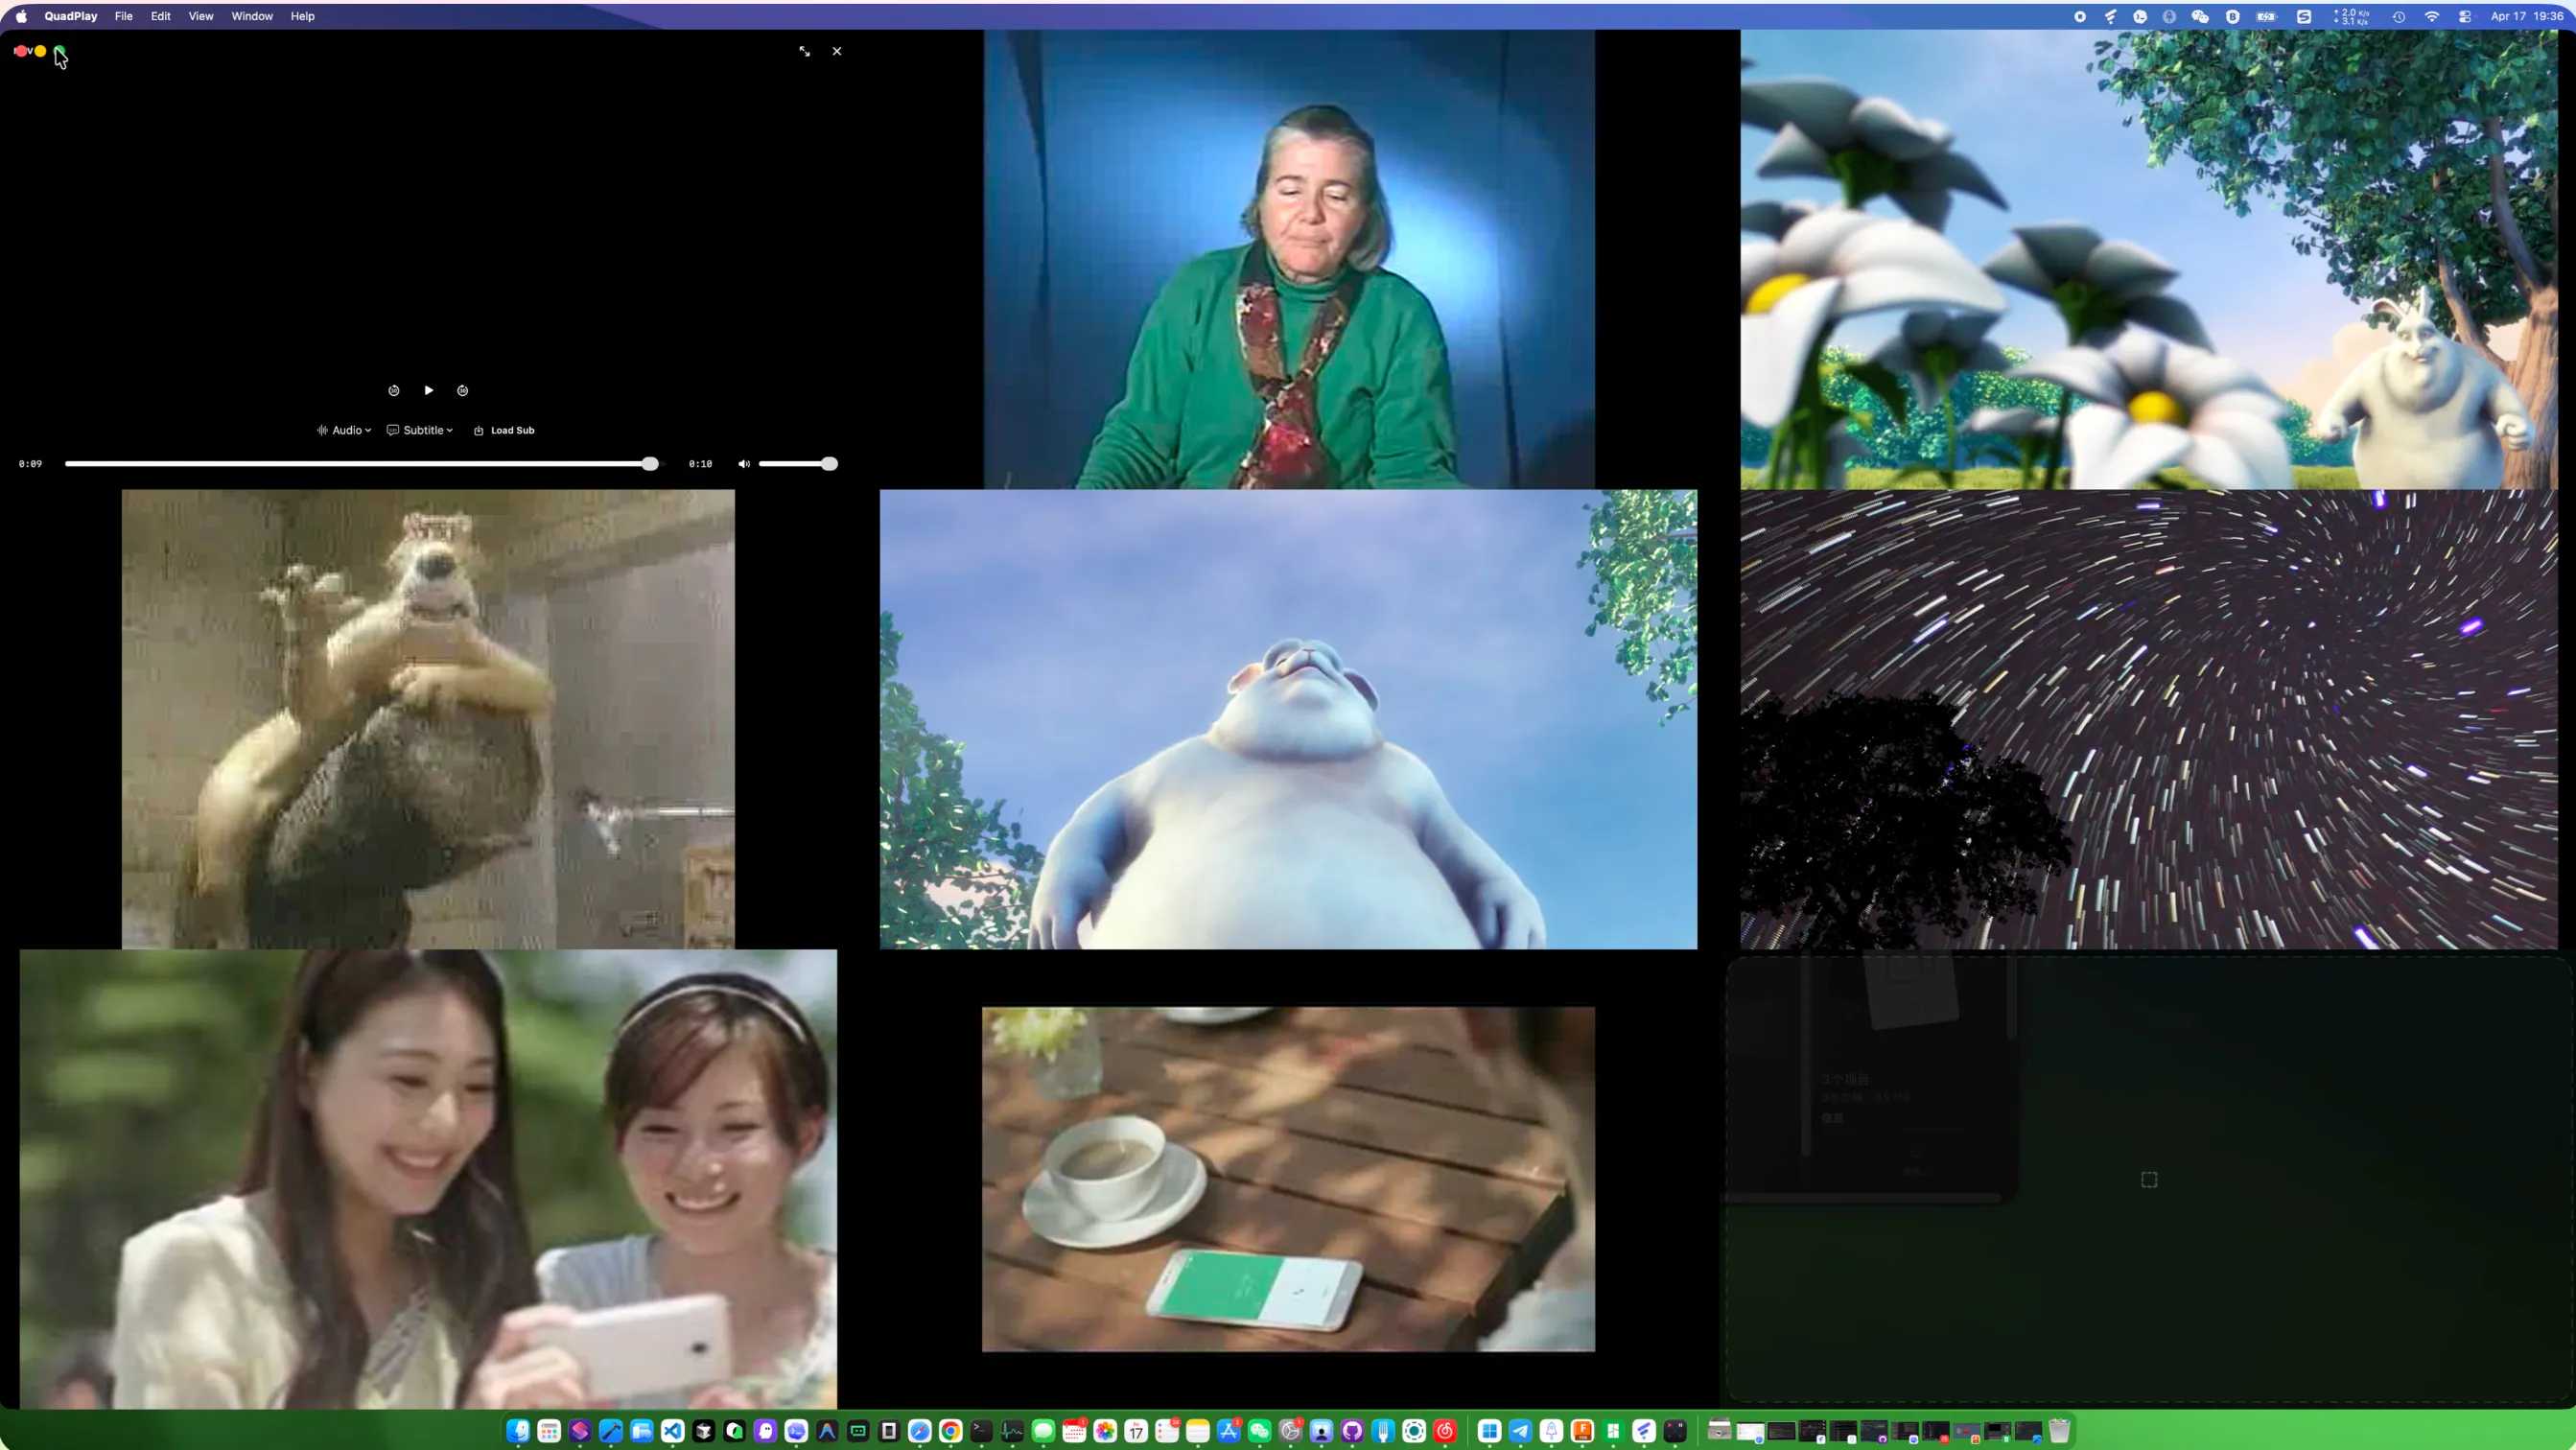Open Messages from the dock
This screenshot has width=2576, height=1450.
1044,1431
